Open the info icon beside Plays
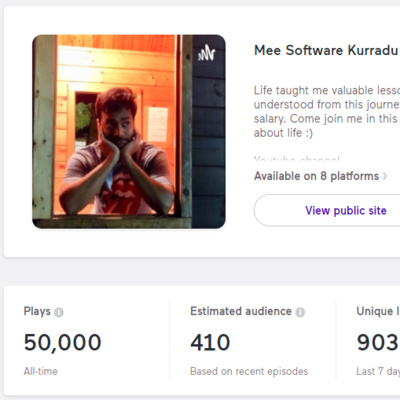This screenshot has height=400, width=400. [x=59, y=312]
